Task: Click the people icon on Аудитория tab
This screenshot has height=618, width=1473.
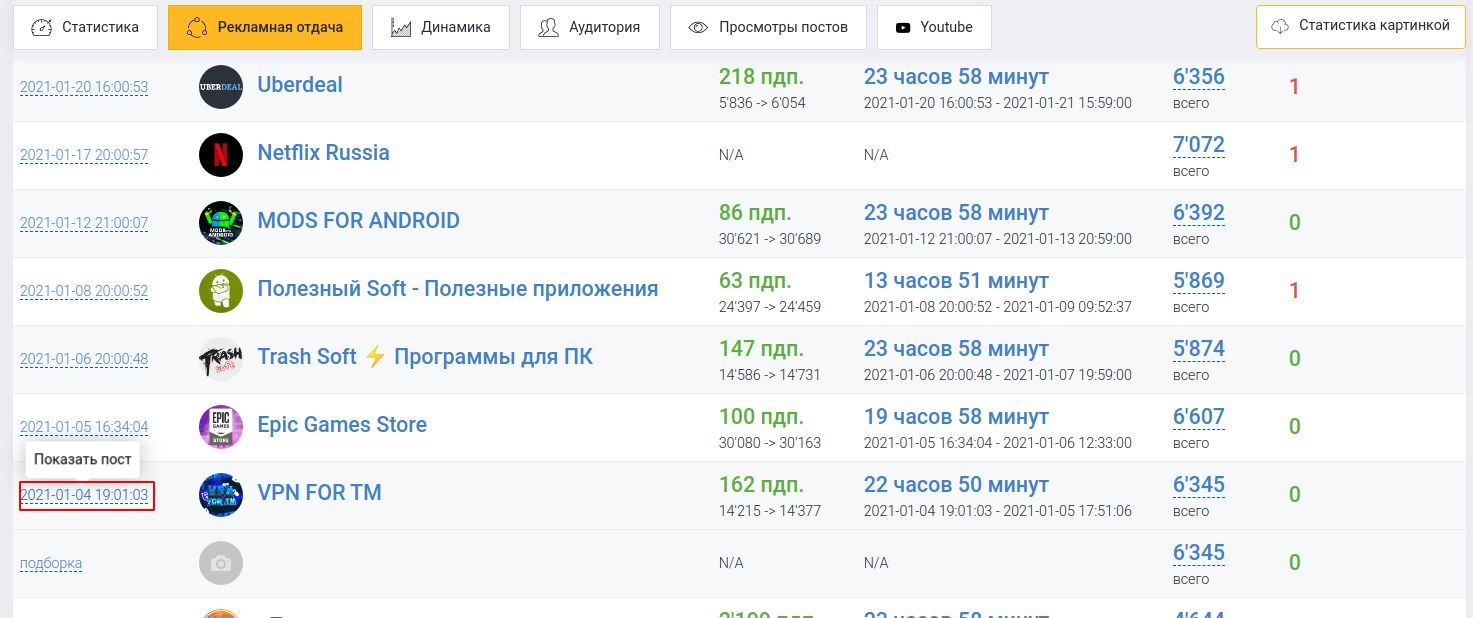Action: (x=548, y=27)
